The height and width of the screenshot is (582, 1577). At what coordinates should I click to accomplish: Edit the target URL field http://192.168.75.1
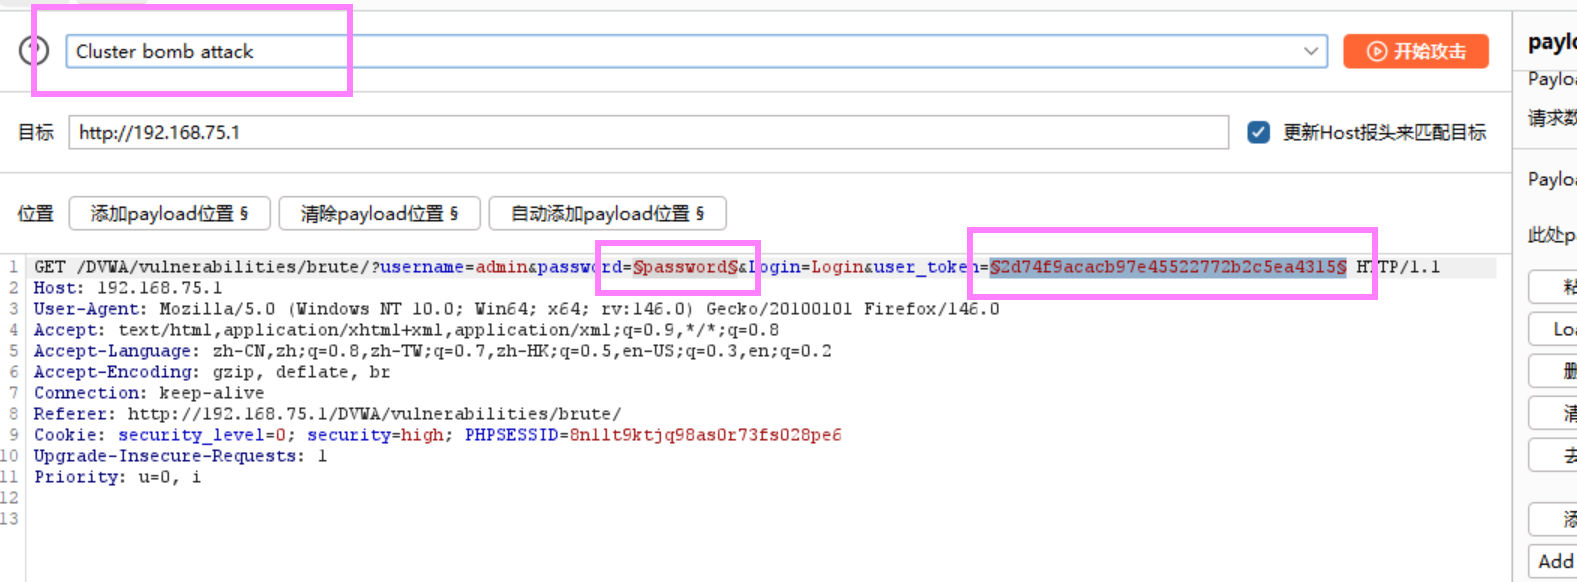click(x=648, y=132)
